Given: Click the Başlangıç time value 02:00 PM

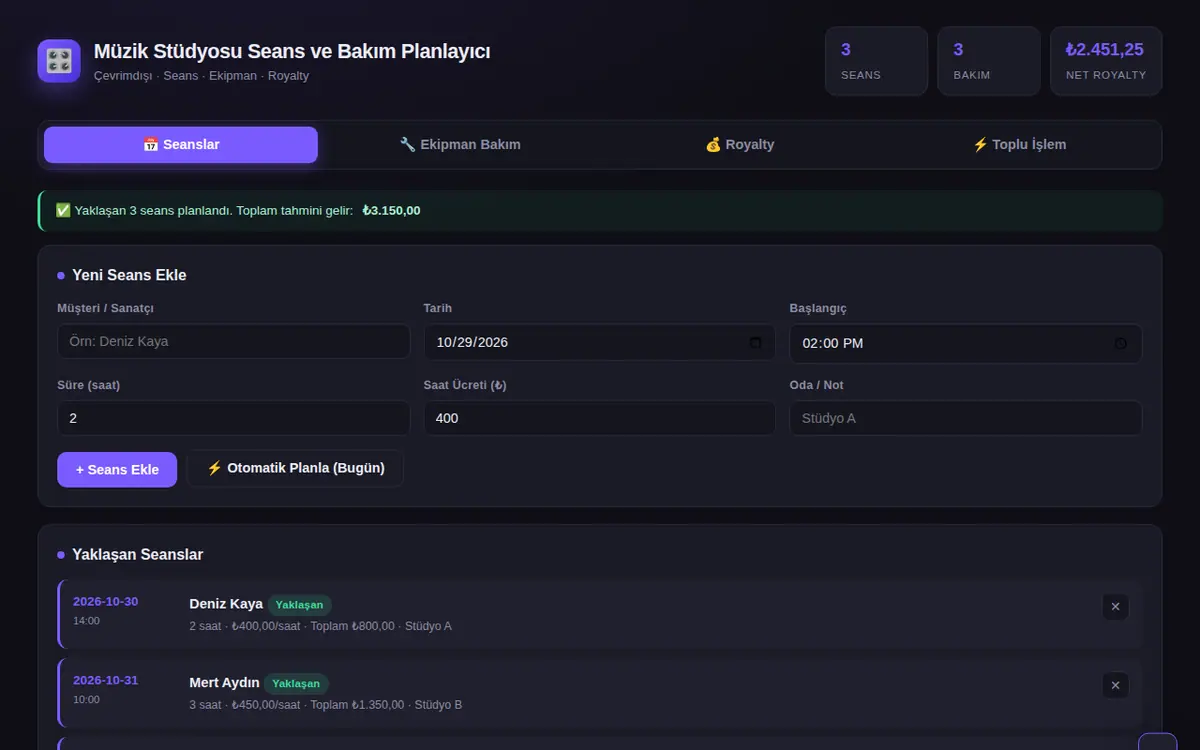Looking at the screenshot, I should pos(833,343).
